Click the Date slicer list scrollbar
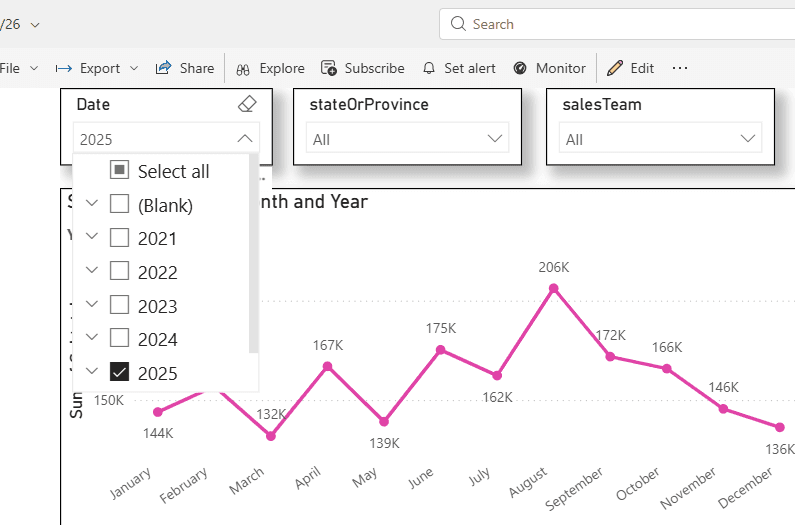This screenshot has width=795, height=525. [254, 254]
